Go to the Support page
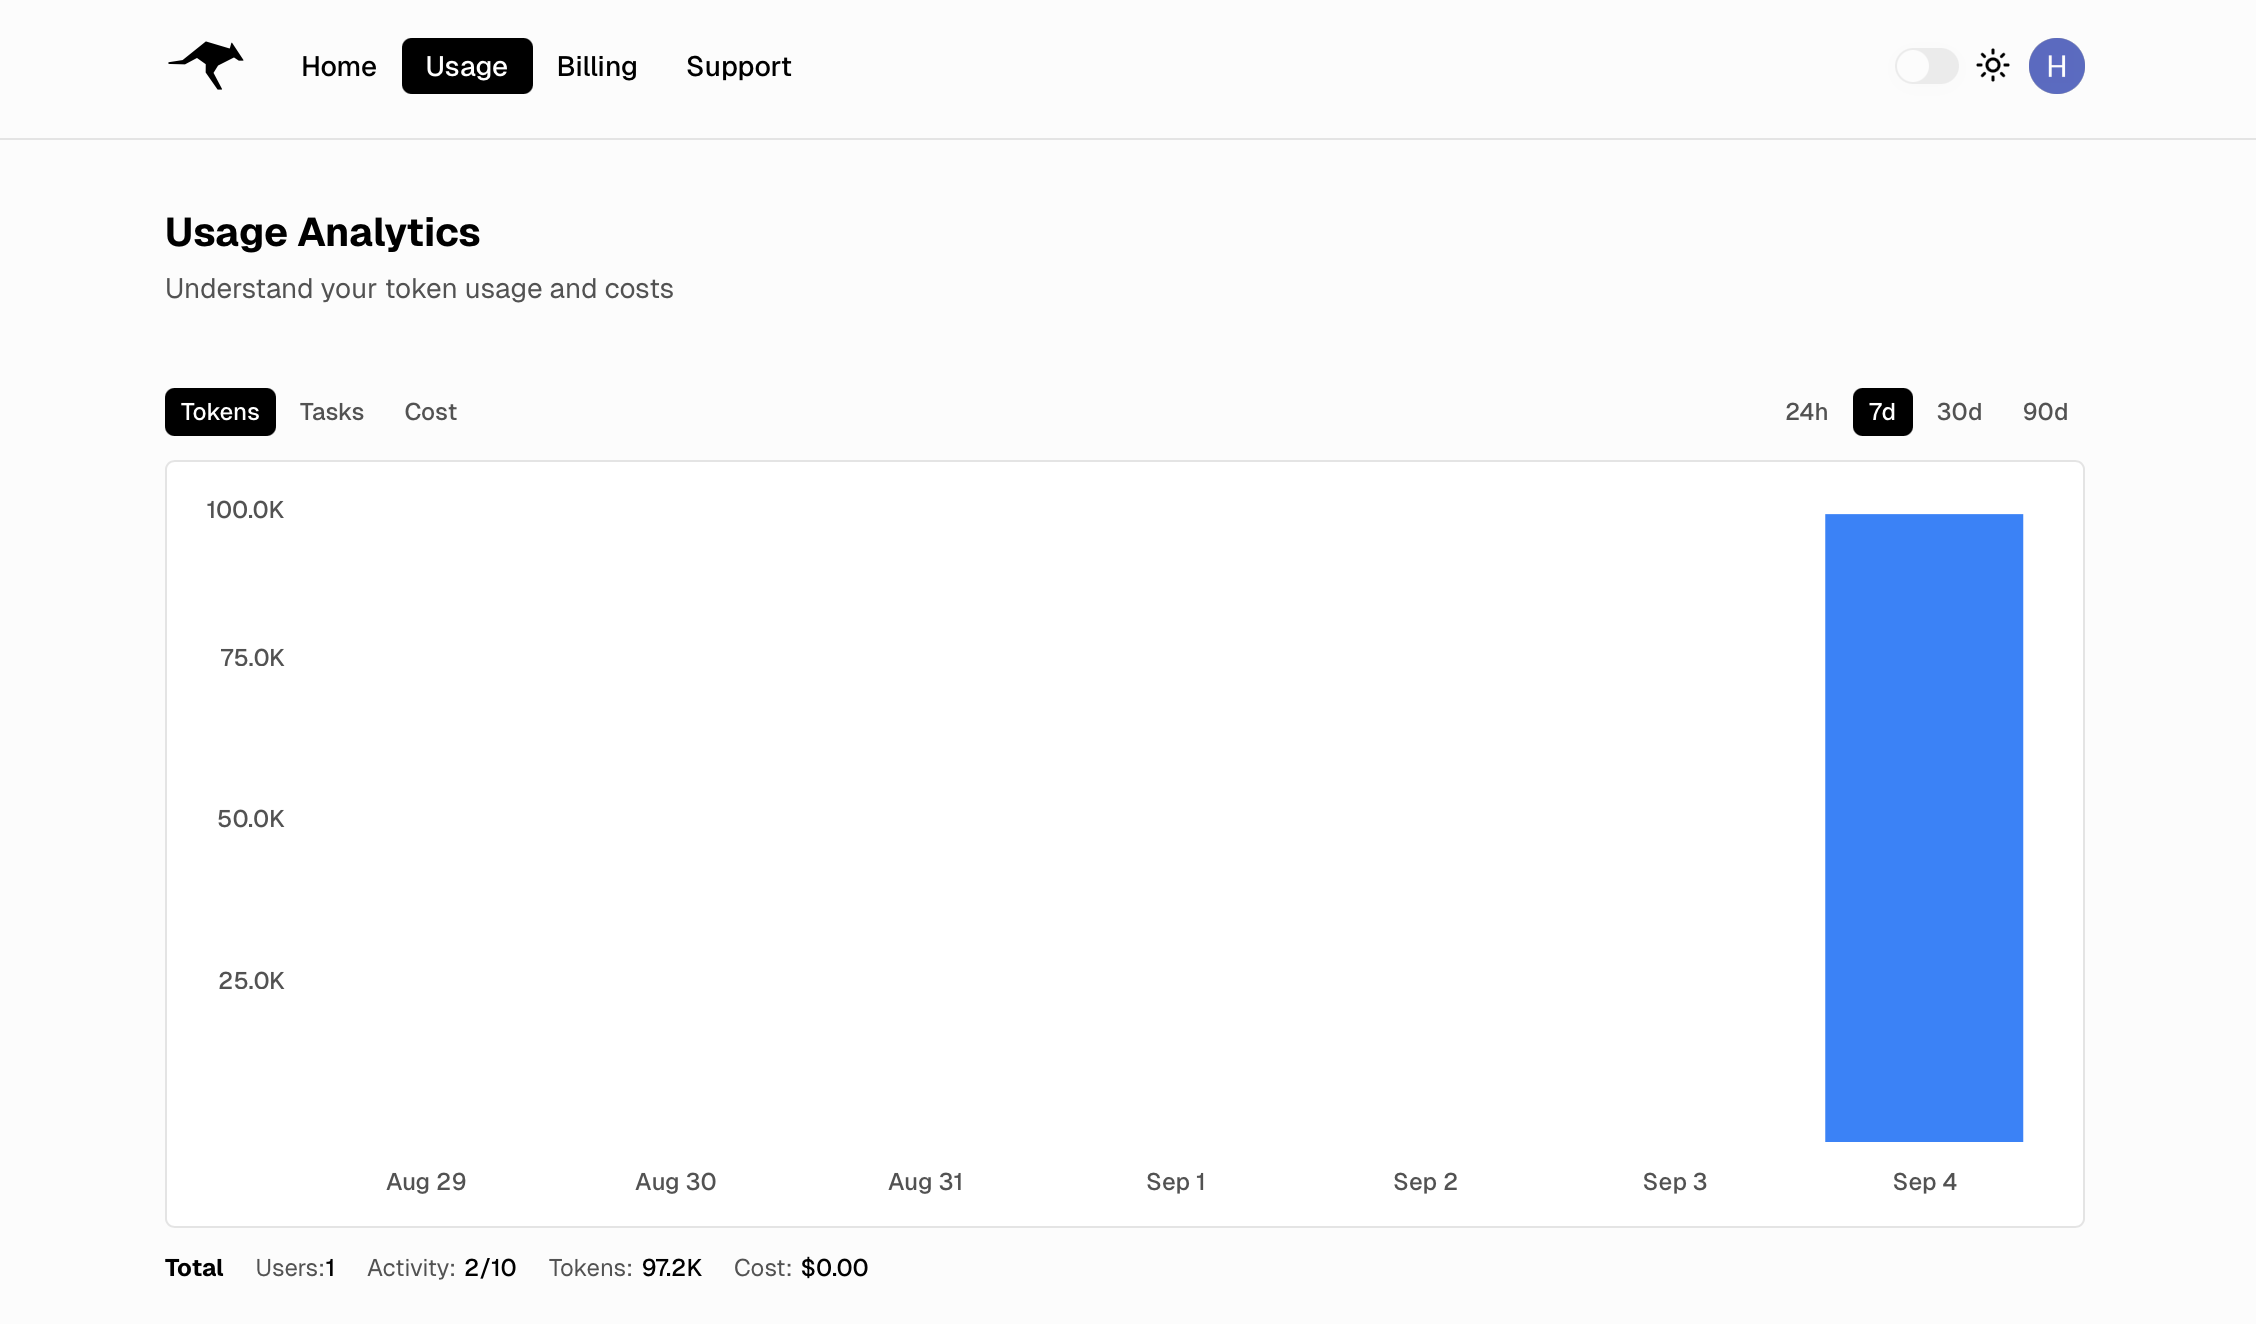Screen dimensions: 2256x1324 click(x=738, y=65)
